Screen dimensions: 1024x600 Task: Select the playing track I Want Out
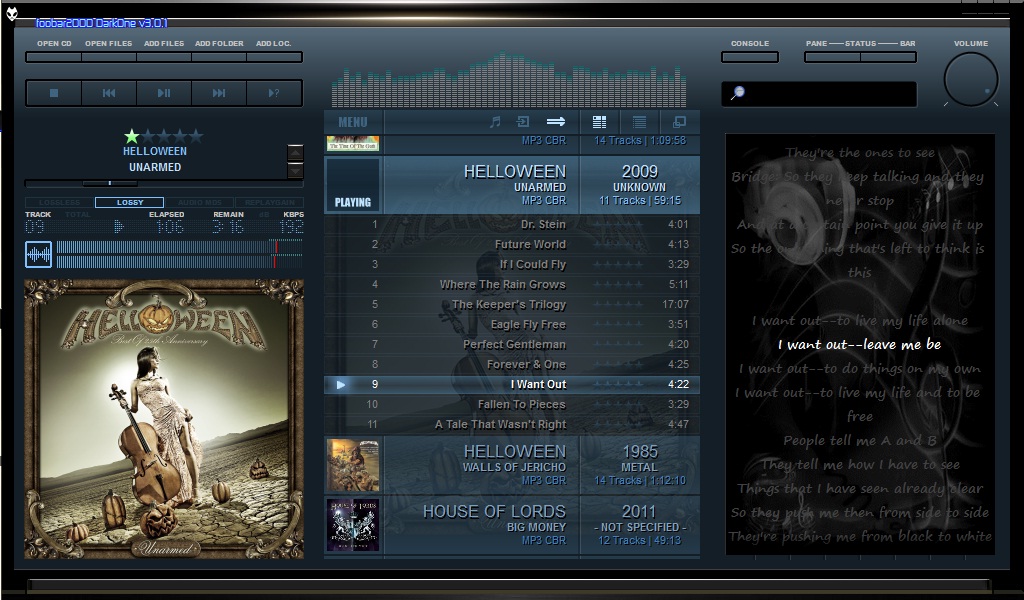click(512, 385)
